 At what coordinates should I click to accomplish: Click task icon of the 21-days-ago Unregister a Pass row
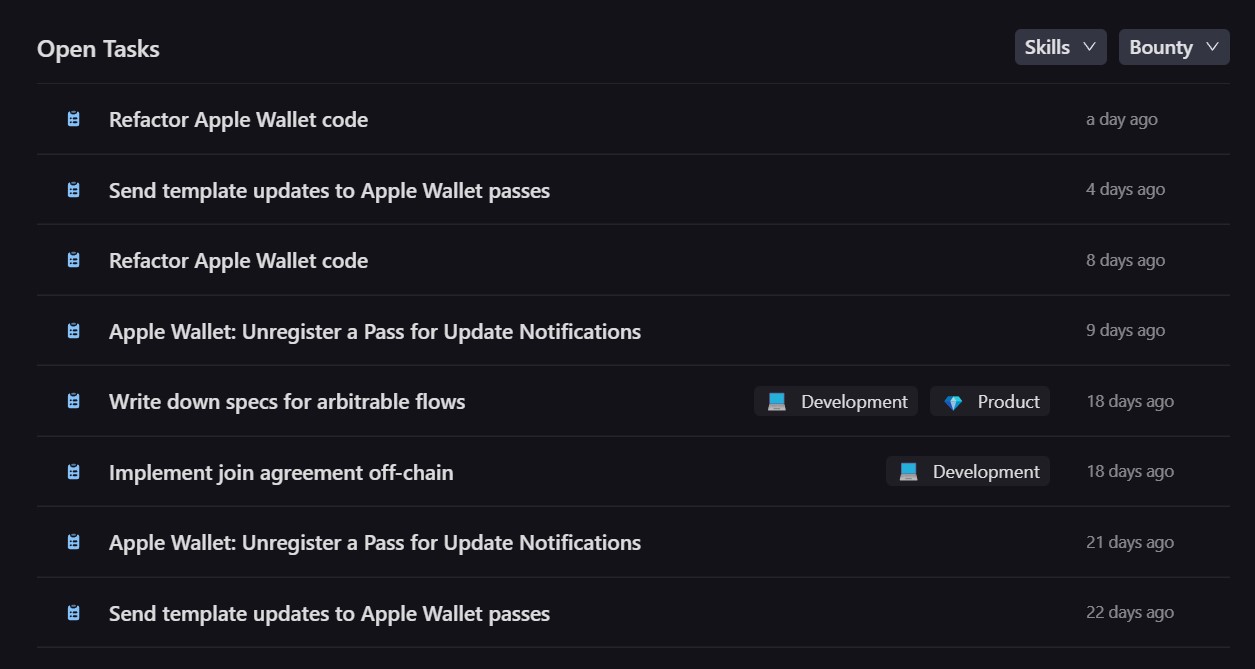pyautogui.click(x=73, y=542)
